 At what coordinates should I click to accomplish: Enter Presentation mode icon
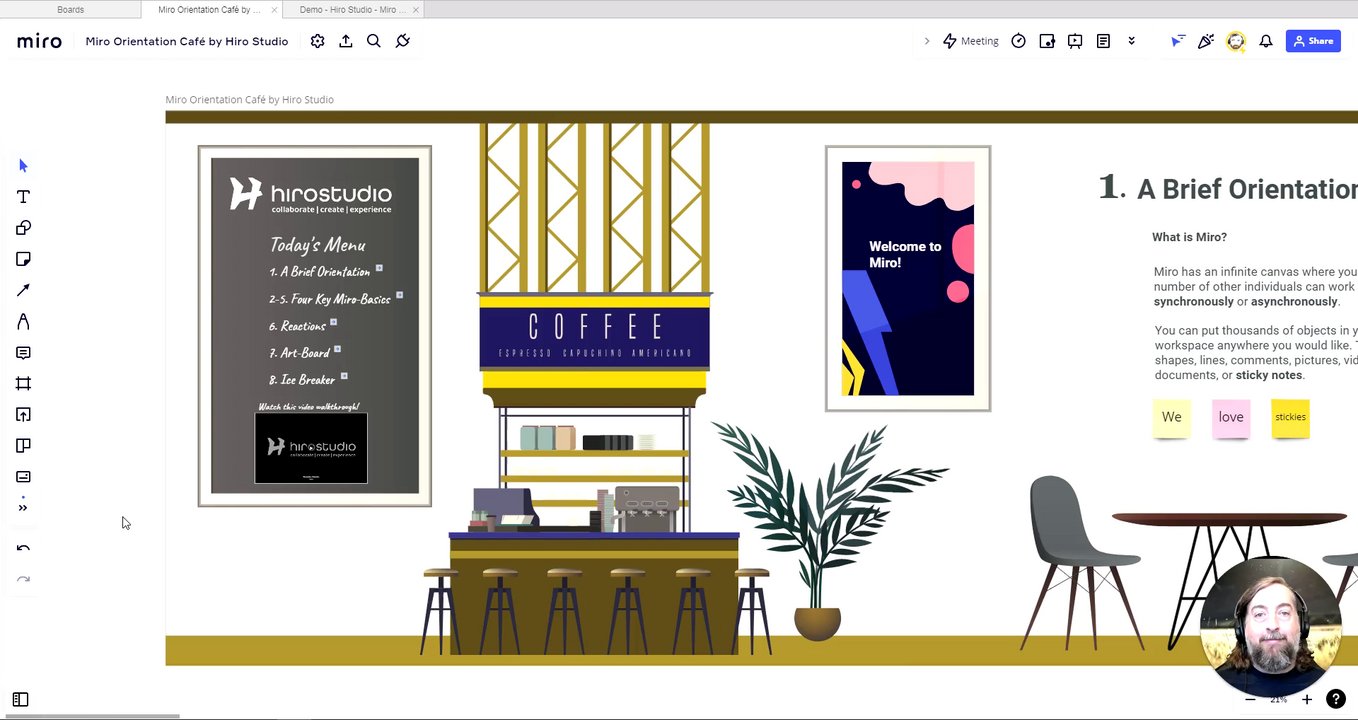coord(1075,41)
